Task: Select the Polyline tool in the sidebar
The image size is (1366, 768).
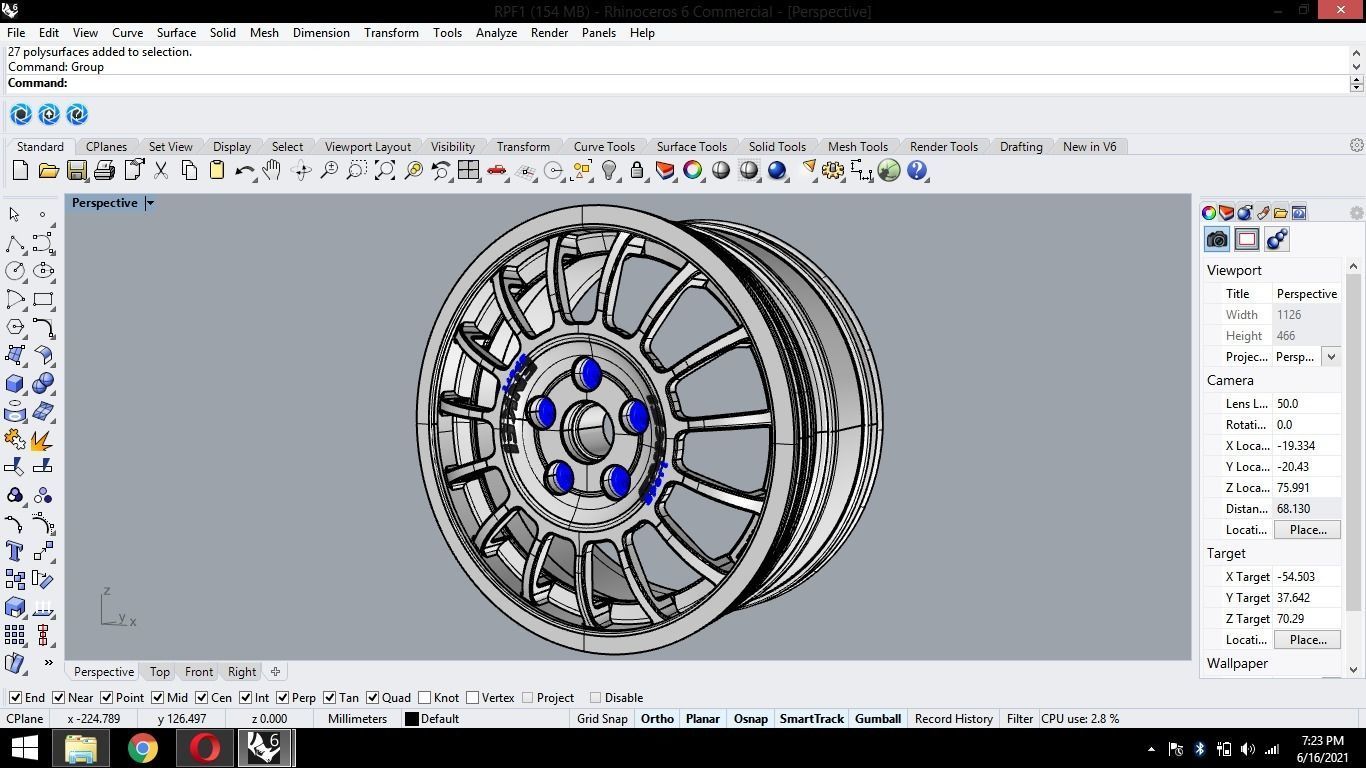Action: (15, 243)
